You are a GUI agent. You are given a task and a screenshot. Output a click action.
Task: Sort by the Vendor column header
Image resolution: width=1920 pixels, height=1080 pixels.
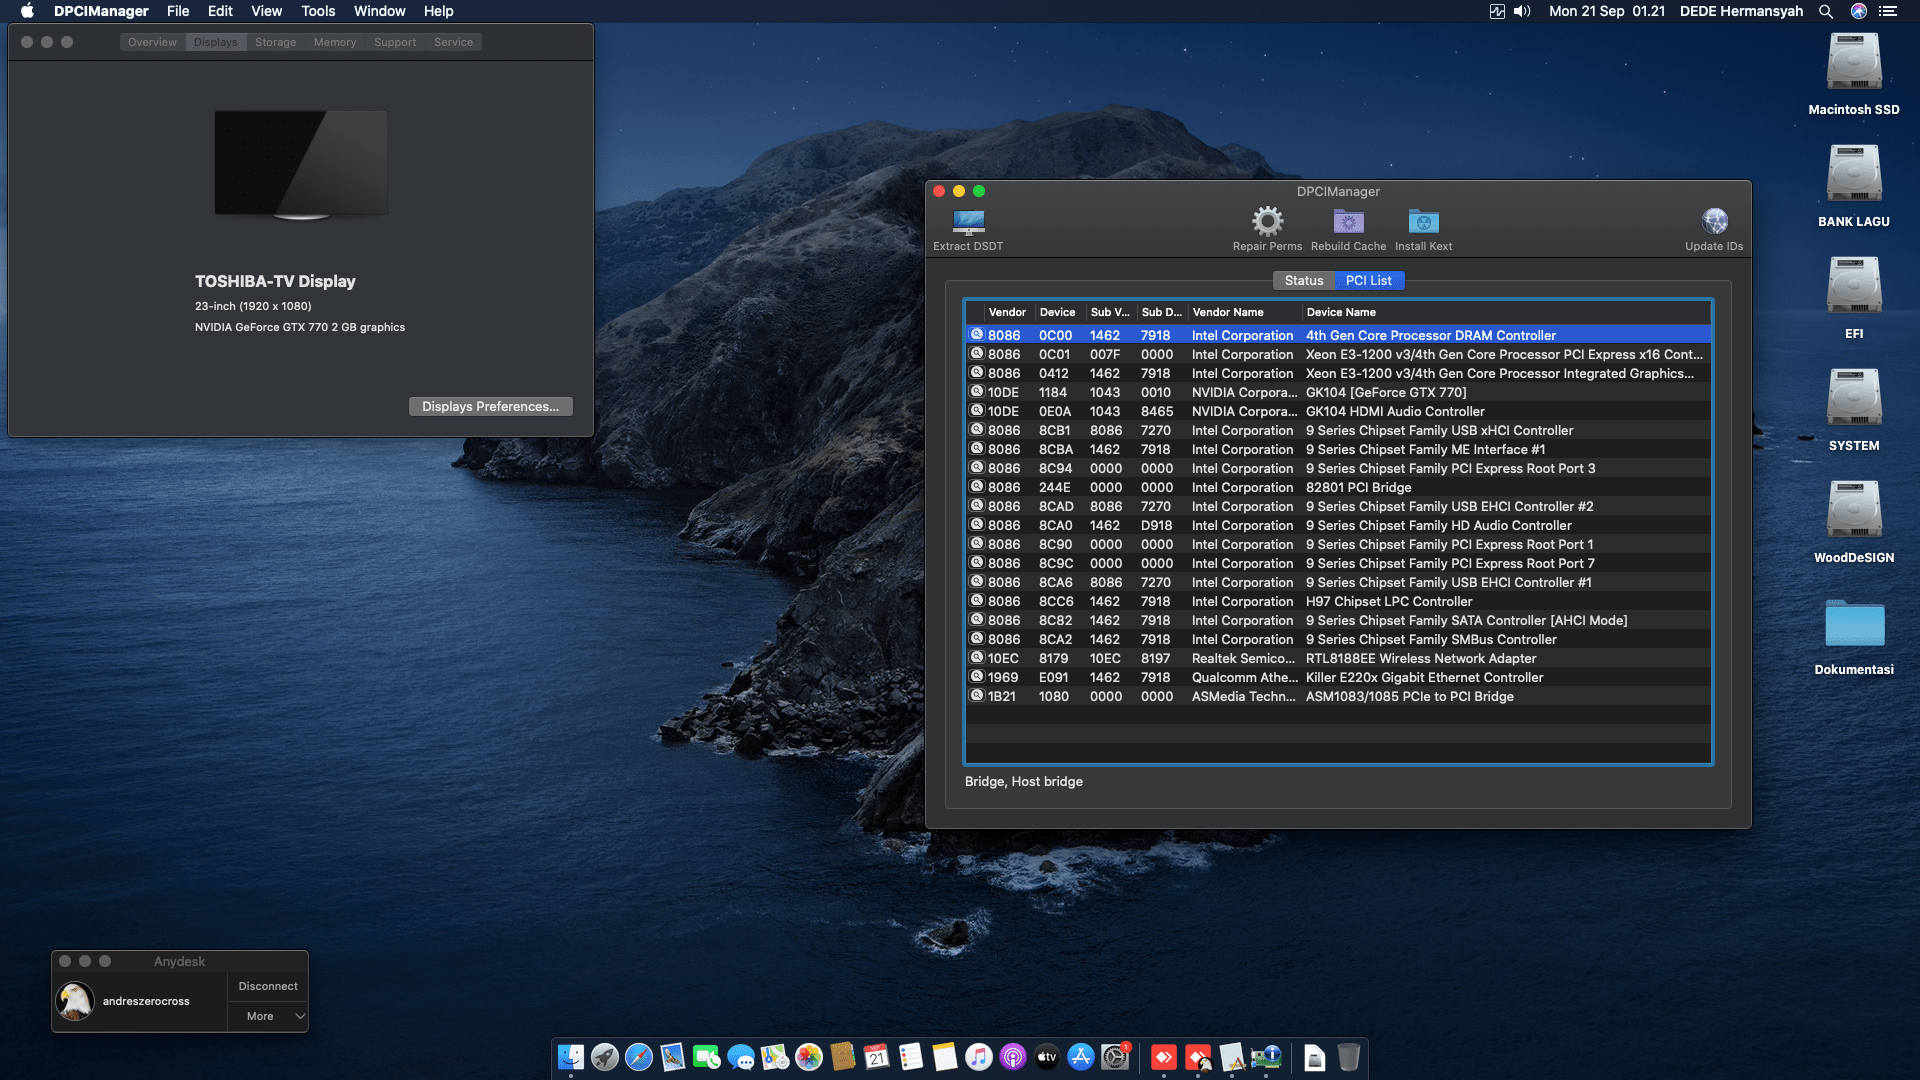tap(1007, 312)
